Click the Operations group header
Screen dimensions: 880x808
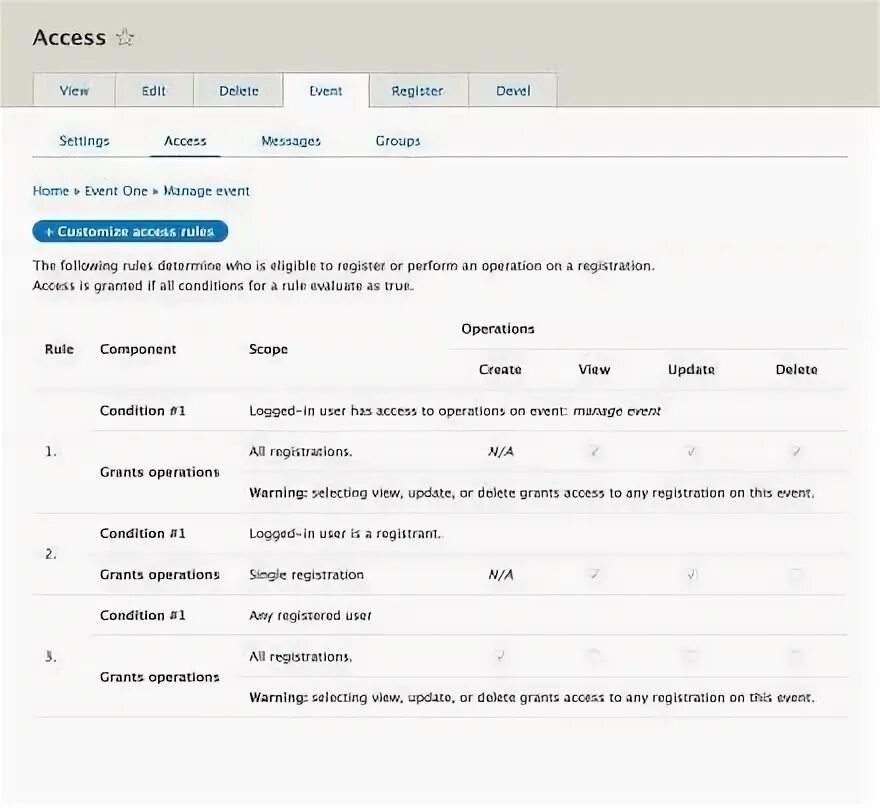pyautogui.click(x=498, y=329)
